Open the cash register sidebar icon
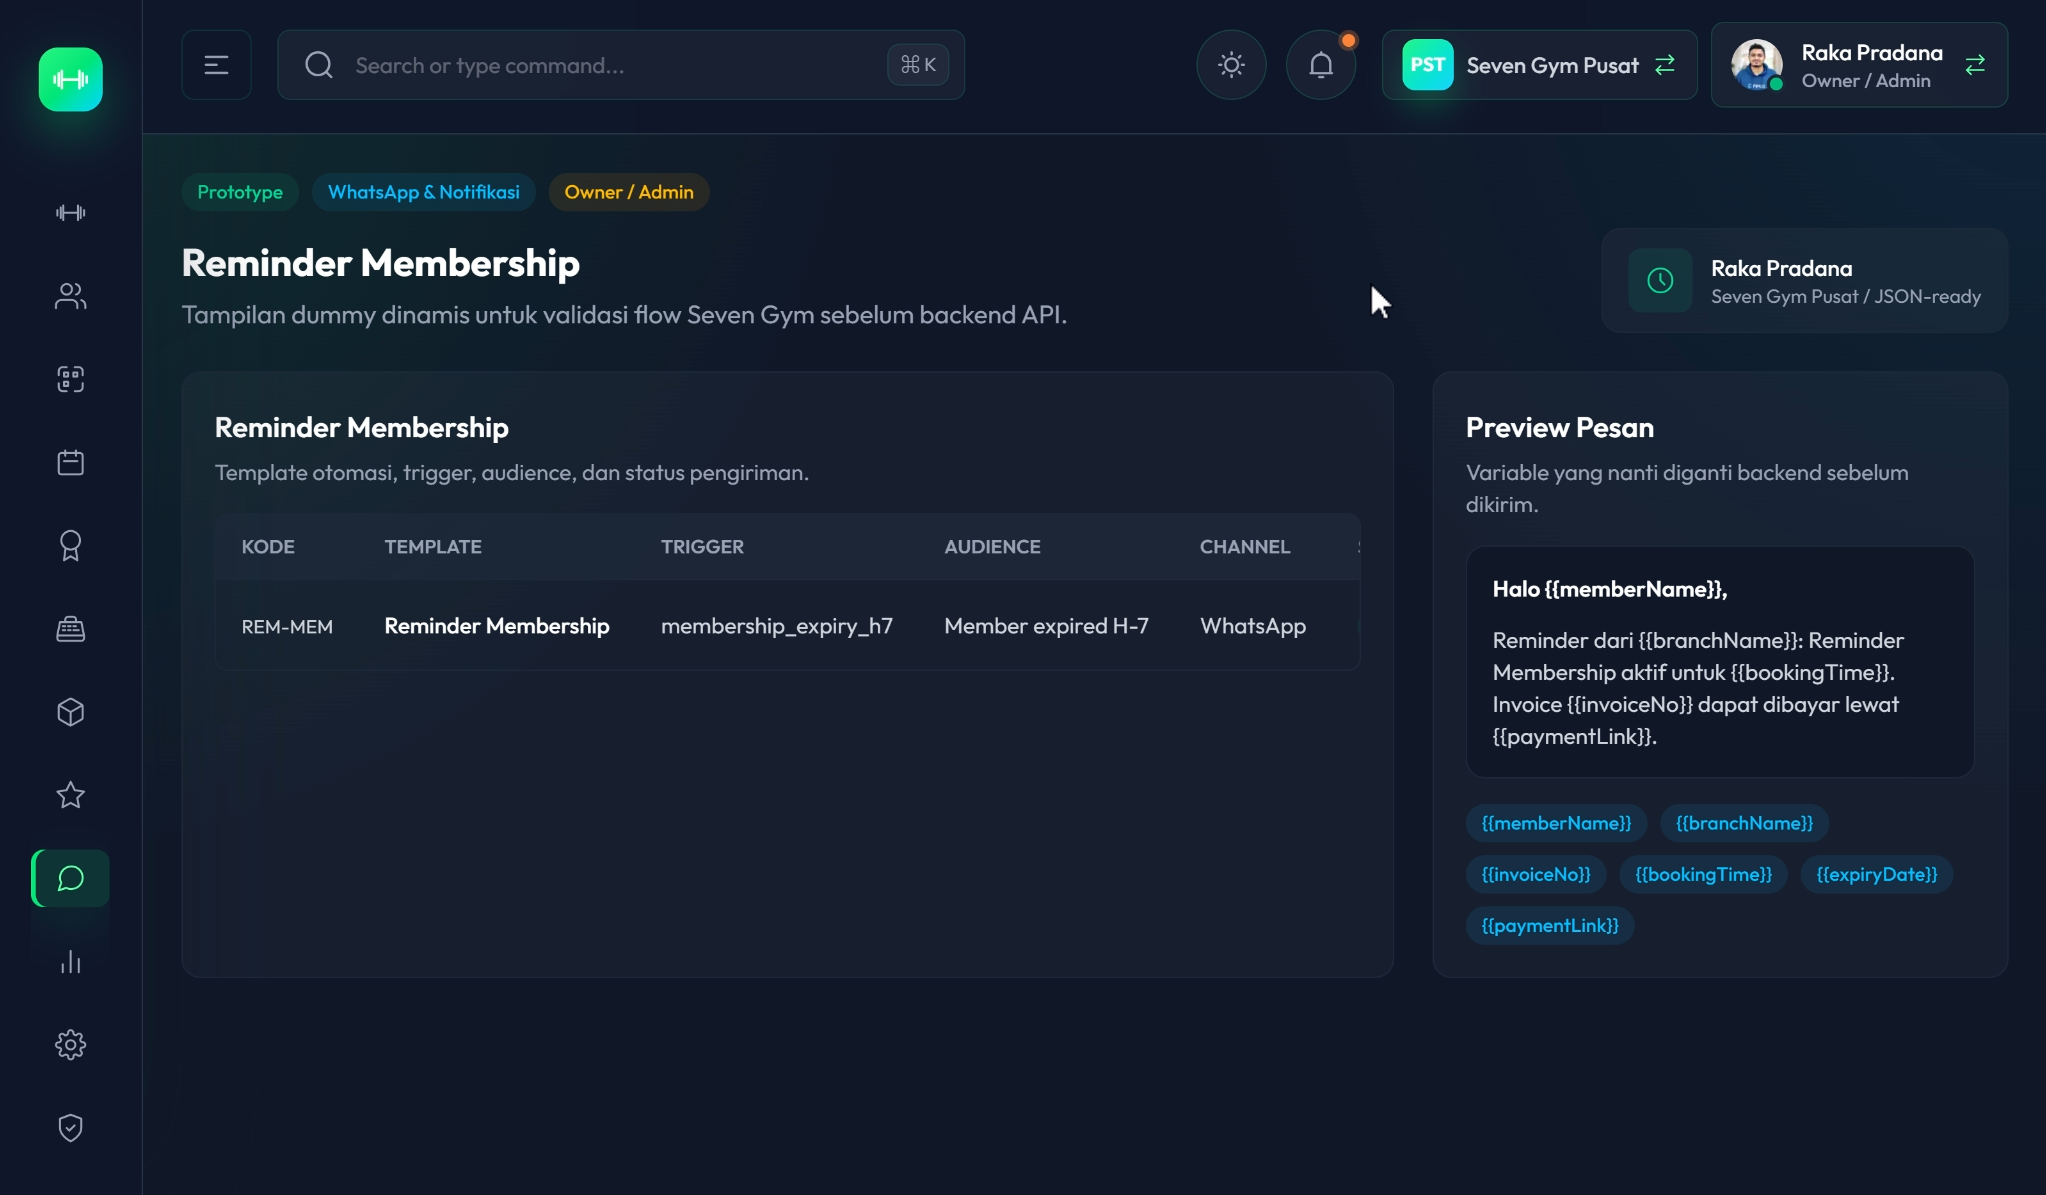Viewport: 2046px width, 1195px height. pos(71,629)
